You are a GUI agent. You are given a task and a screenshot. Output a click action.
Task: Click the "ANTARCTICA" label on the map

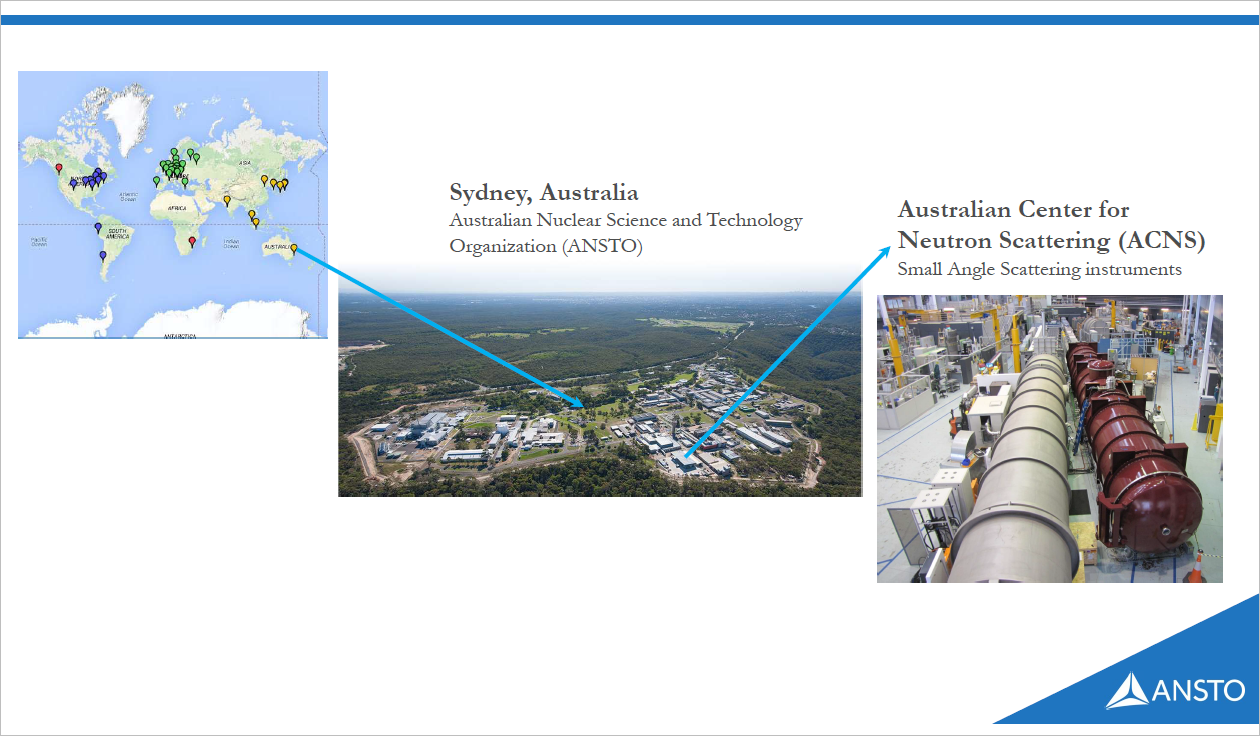(180, 337)
